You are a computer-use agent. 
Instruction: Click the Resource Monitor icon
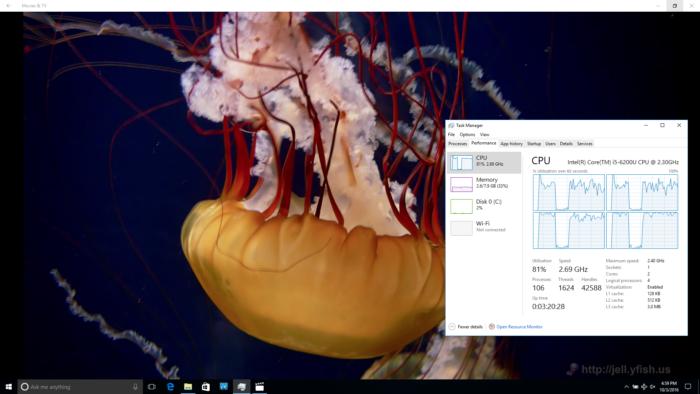click(x=492, y=327)
